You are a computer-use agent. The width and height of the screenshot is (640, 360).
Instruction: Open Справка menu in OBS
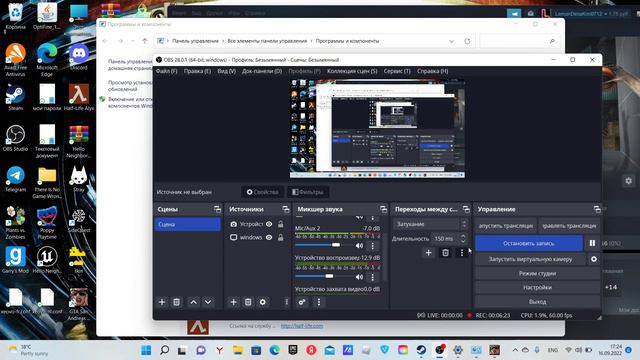[x=432, y=71]
